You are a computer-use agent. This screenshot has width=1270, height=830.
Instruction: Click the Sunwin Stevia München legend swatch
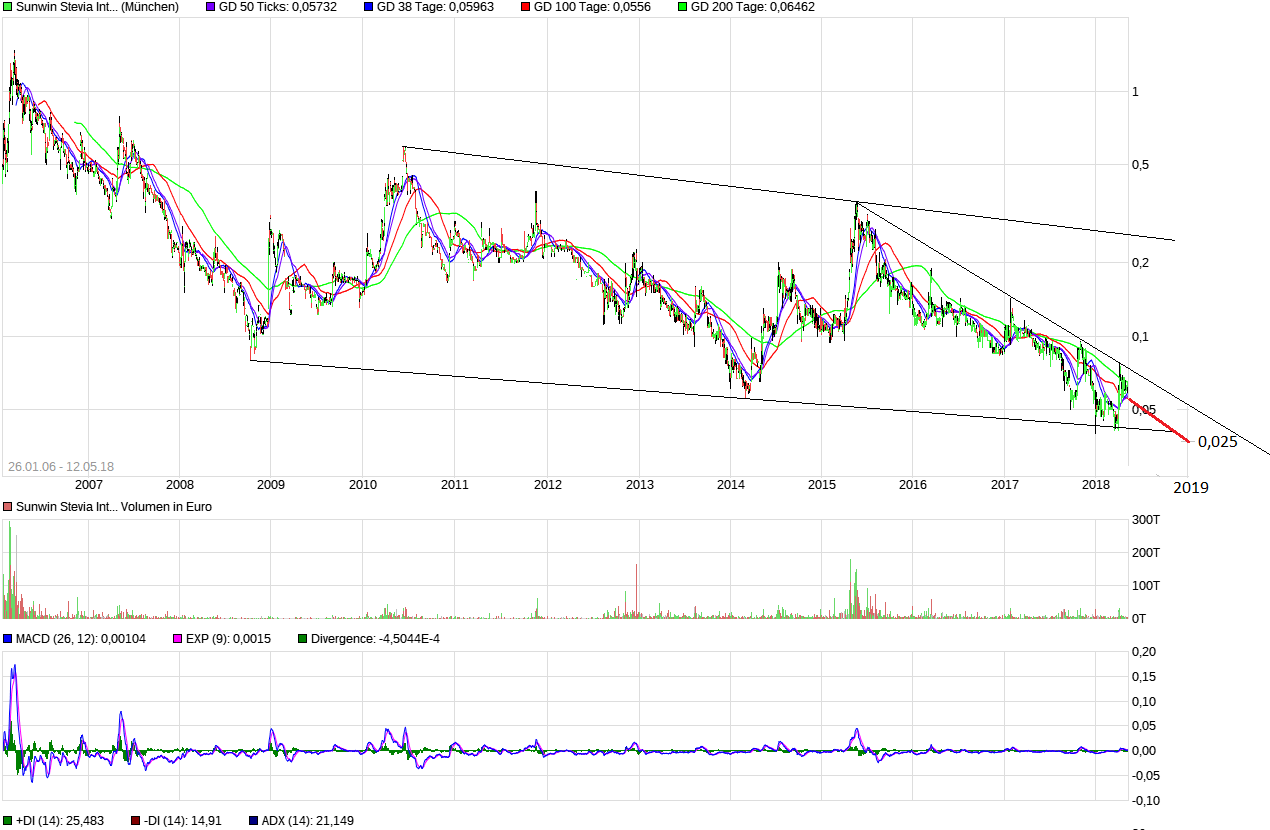point(7,7)
